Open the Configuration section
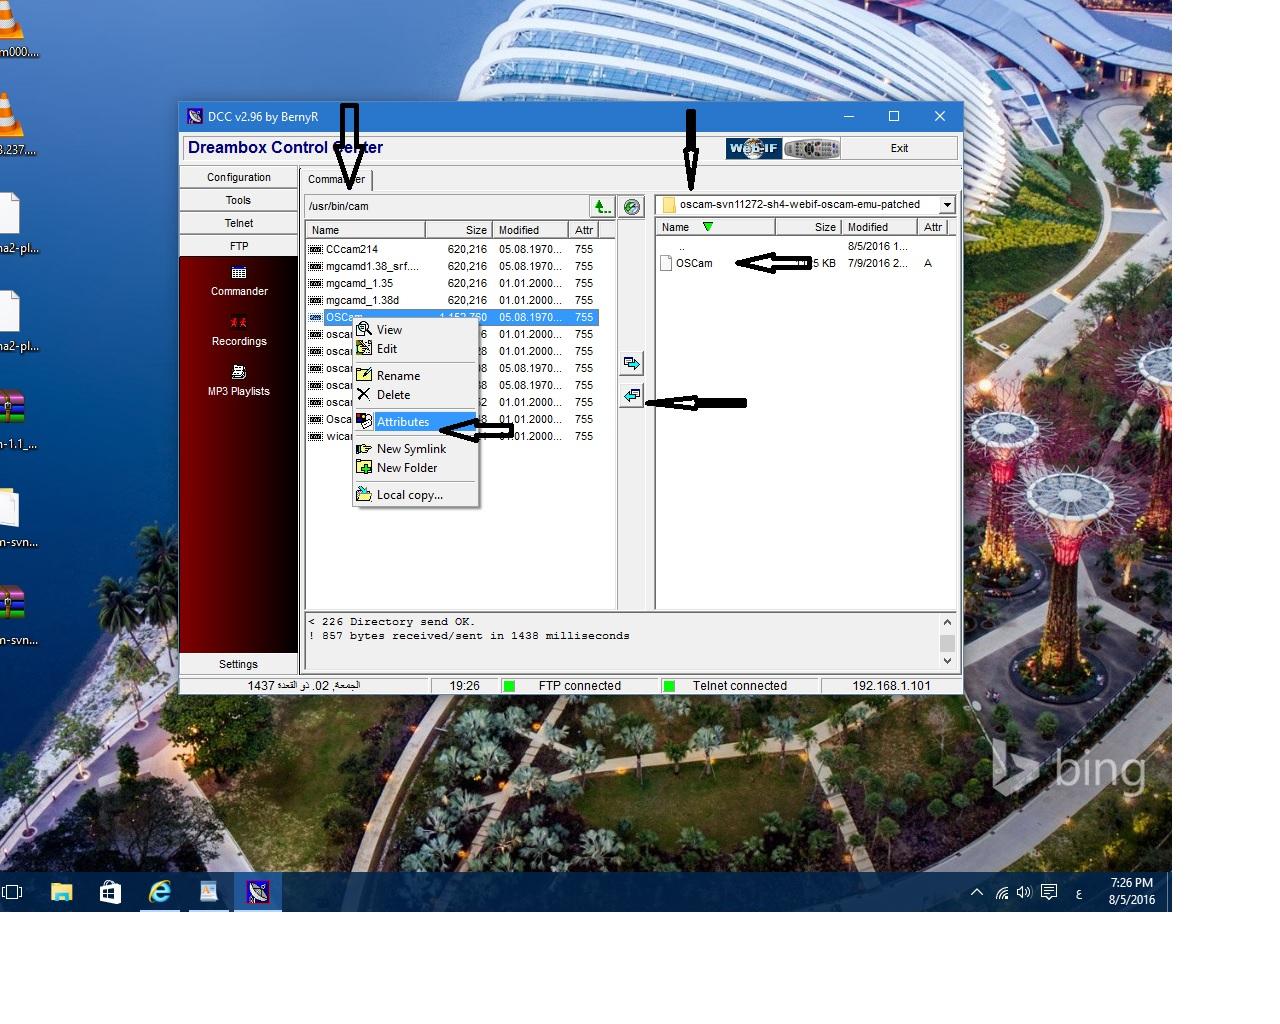This screenshot has width=1280, height=1024. point(239,177)
